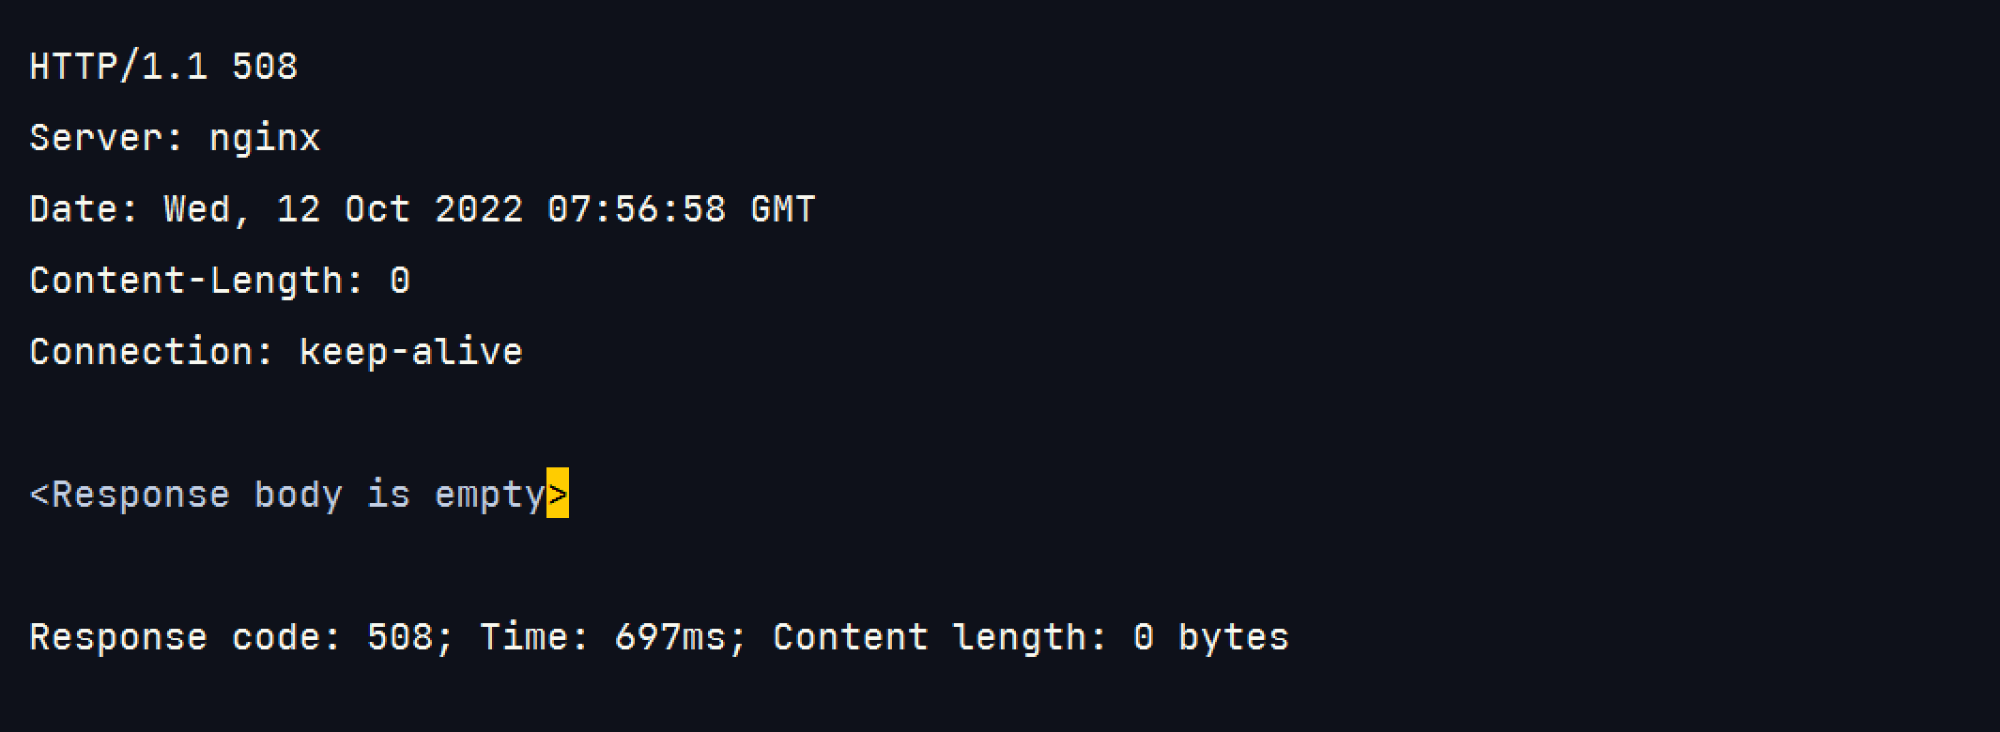Screen dimensions: 2000x732
Task: Click the word bytes in summary line
Action: [x=1234, y=638]
